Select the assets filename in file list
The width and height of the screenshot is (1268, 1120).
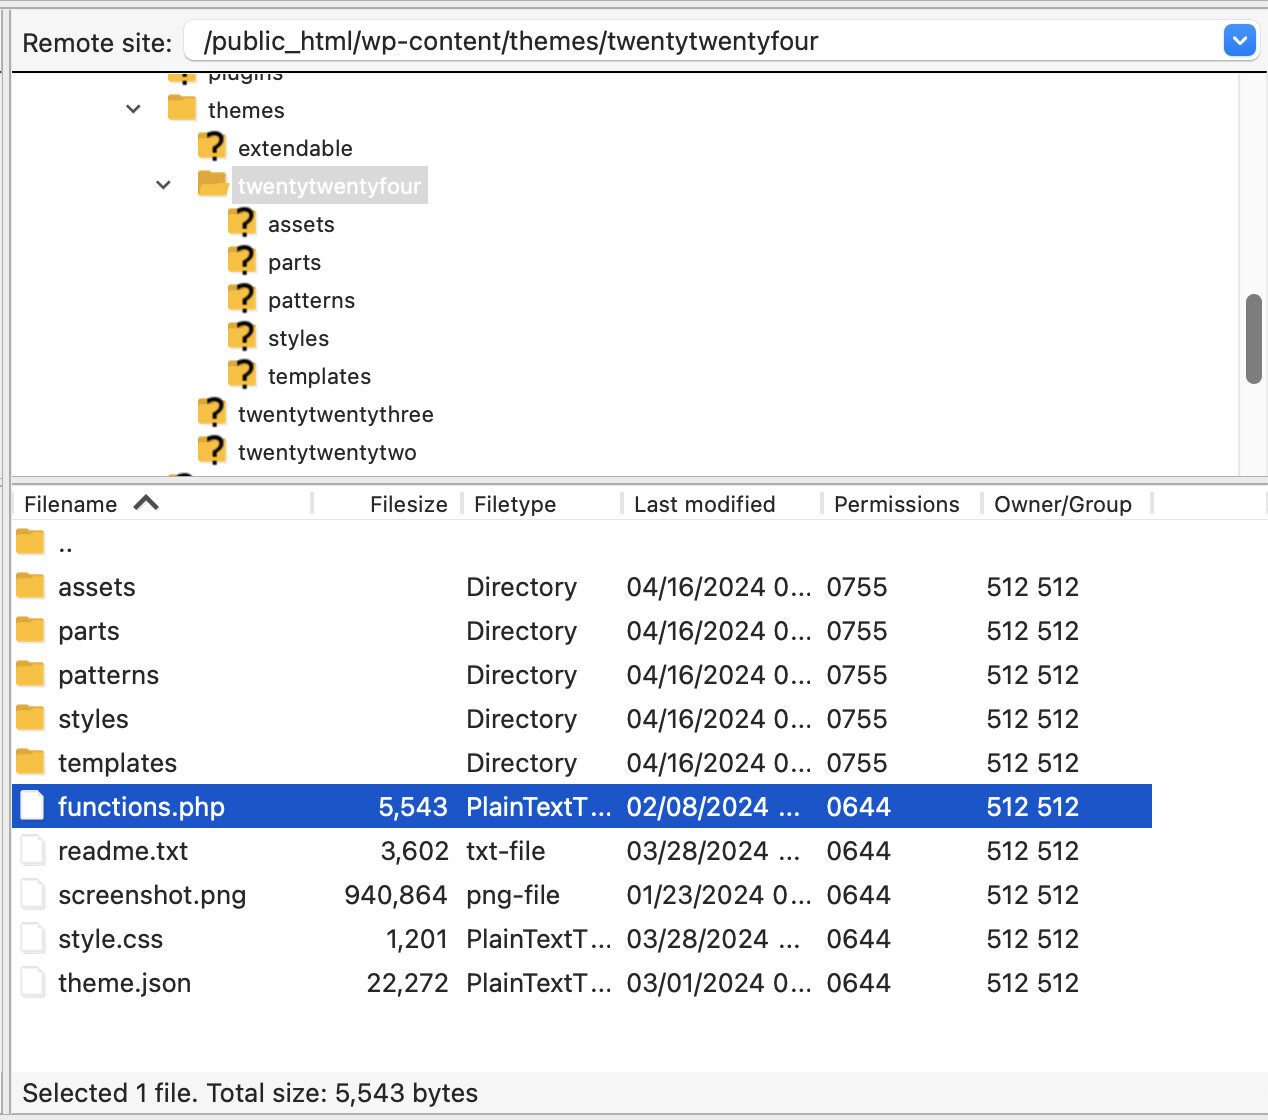(x=96, y=587)
